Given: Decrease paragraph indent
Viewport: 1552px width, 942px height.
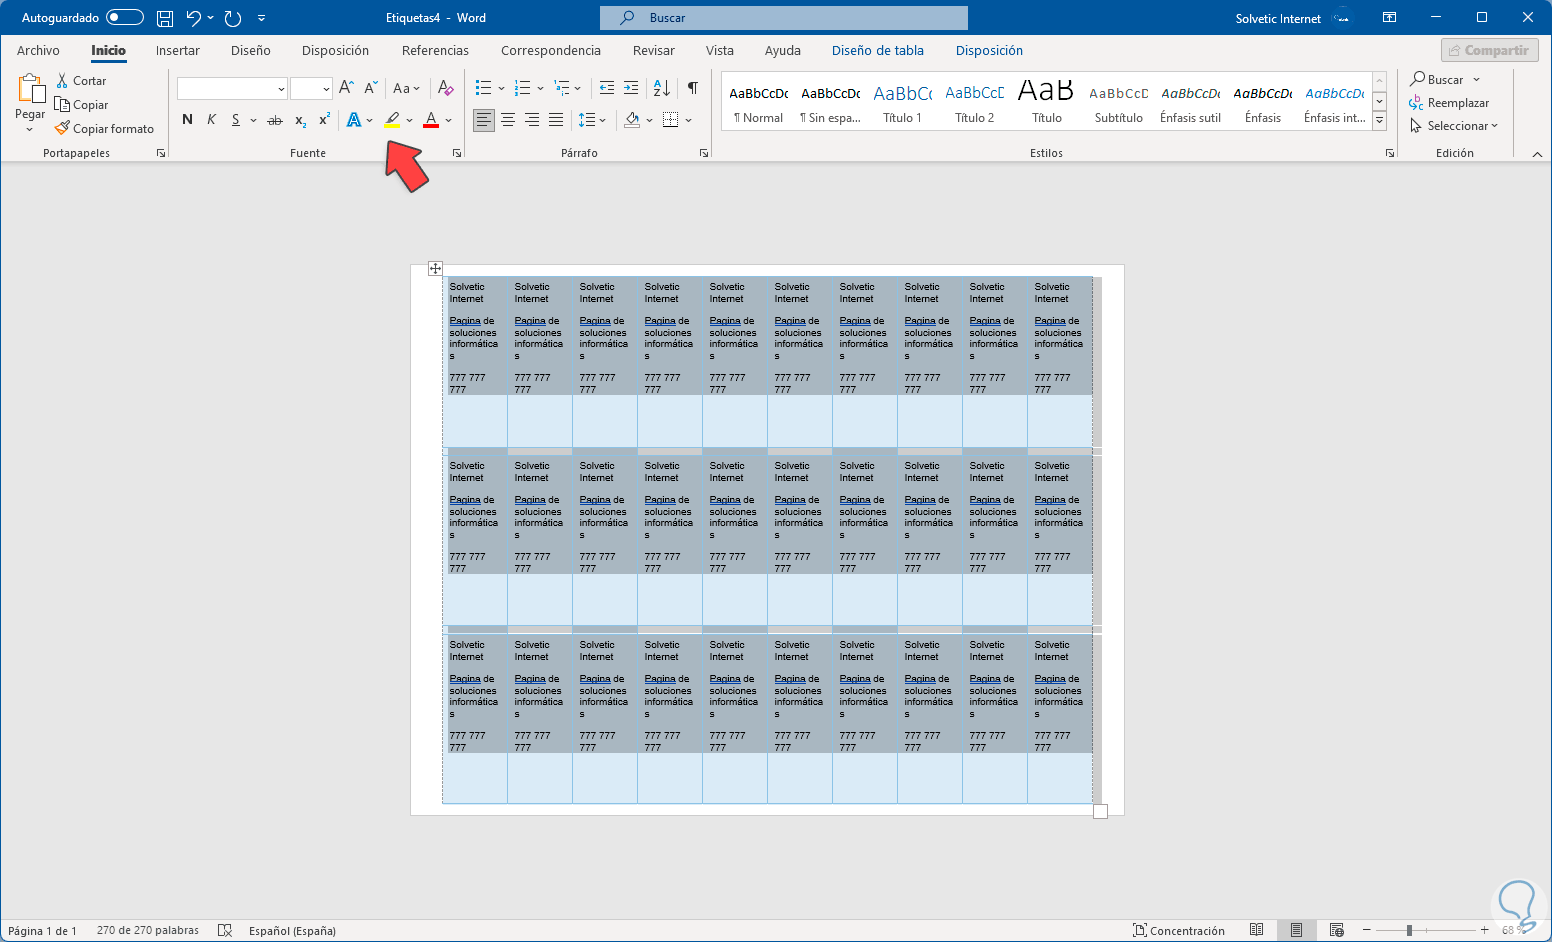Looking at the screenshot, I should [x=607, y=88].
